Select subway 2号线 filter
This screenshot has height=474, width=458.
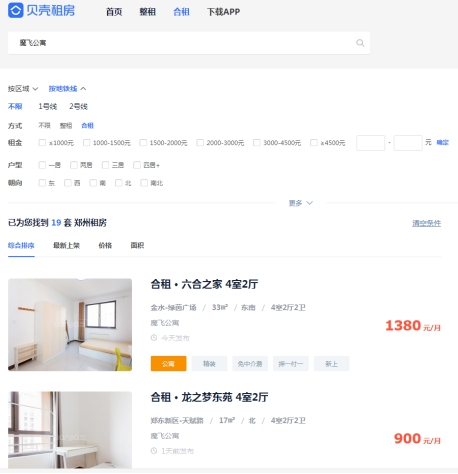(x=78, y=106)
